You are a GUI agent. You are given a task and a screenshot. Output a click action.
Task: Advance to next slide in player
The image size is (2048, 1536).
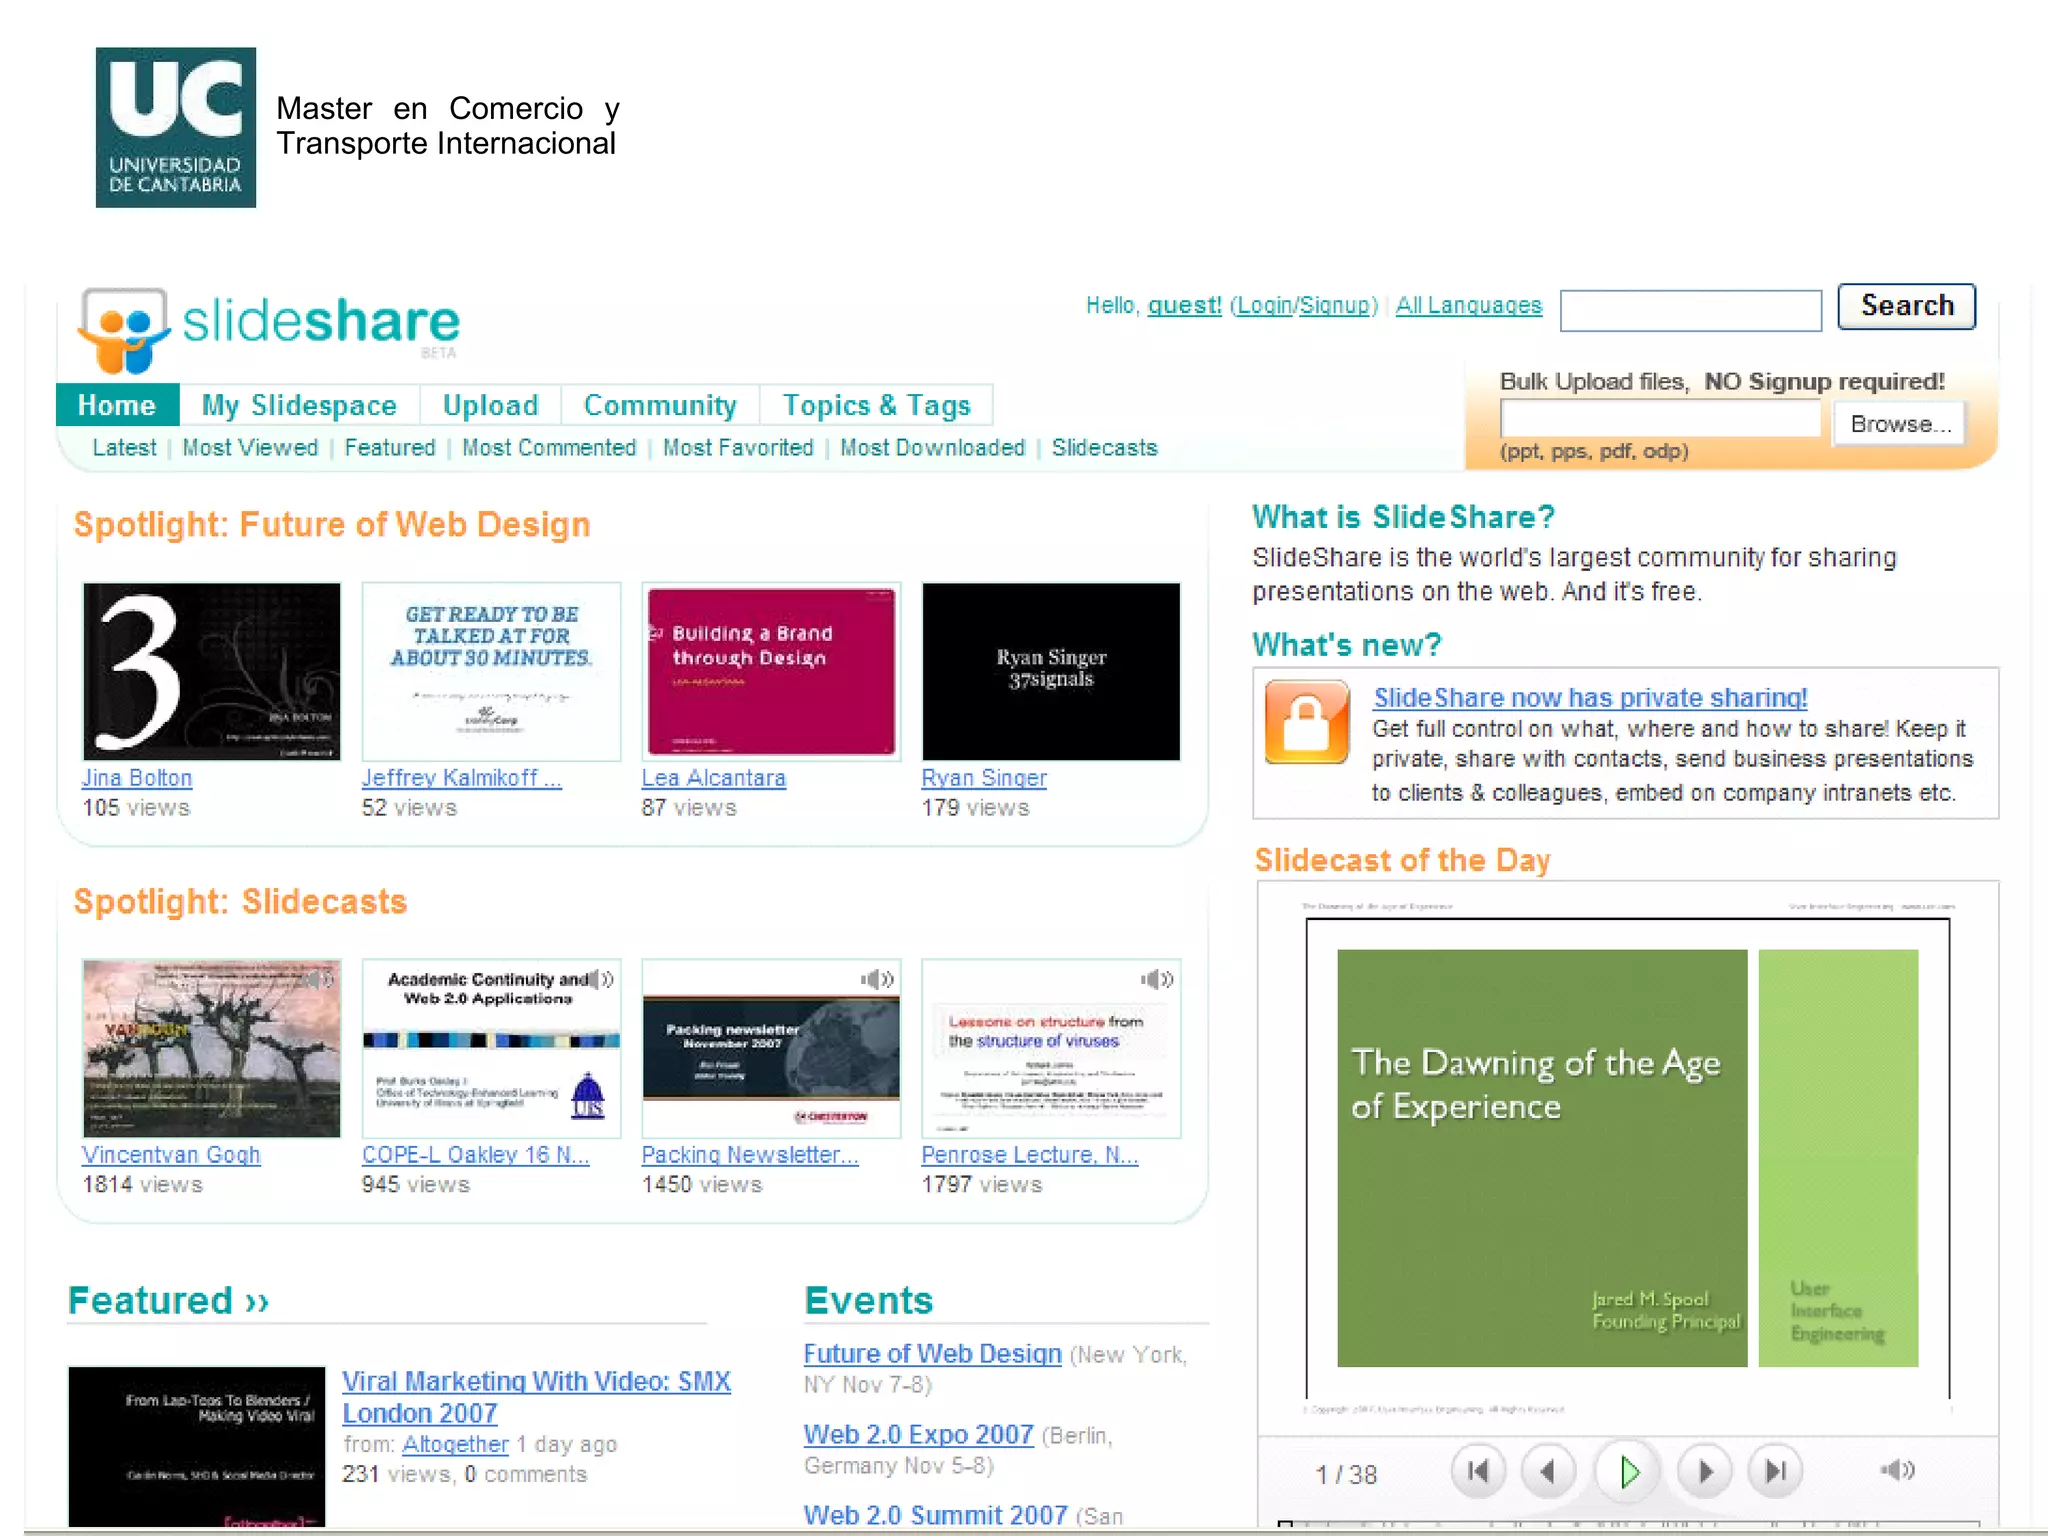1704,1471
